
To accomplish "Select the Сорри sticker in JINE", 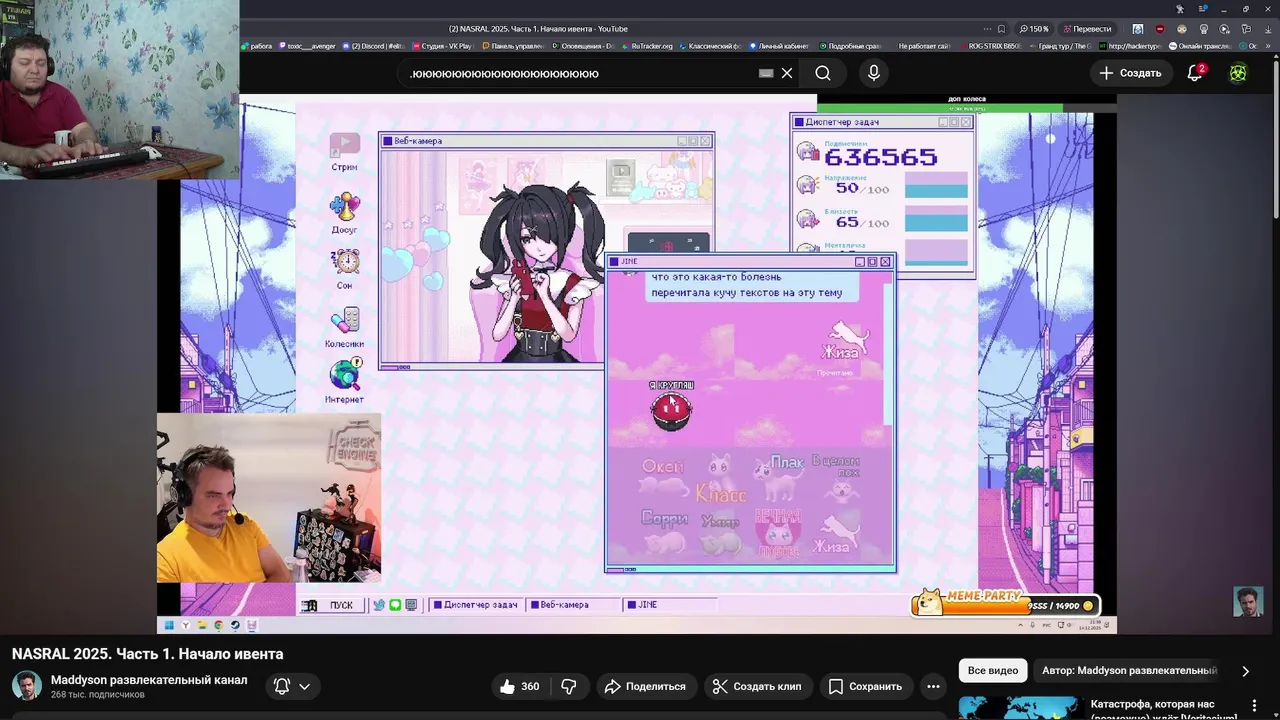I will tap(664, 531).
